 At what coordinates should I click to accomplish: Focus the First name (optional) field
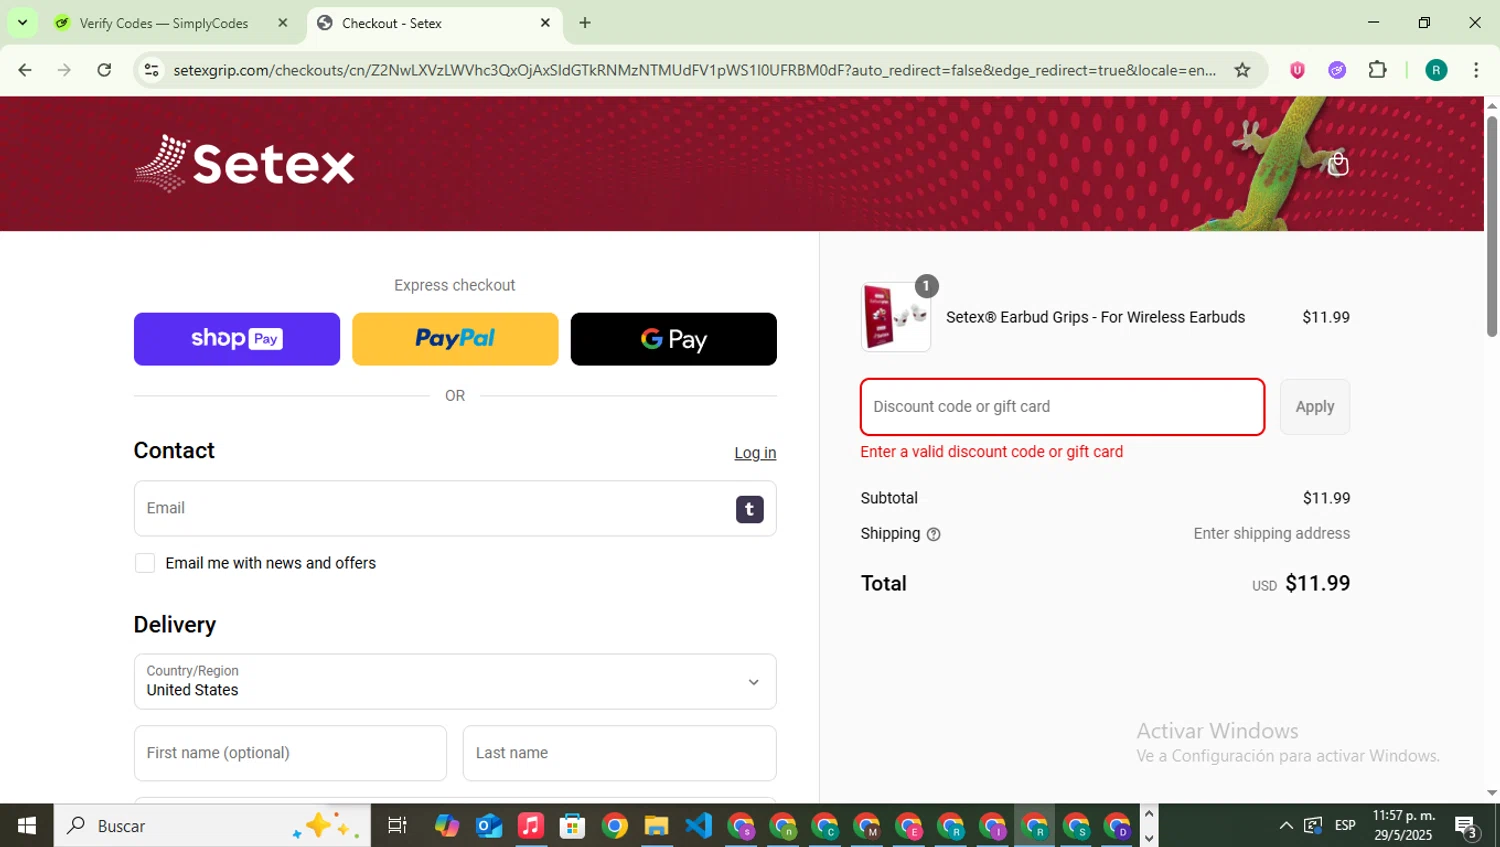(x=290, y=753)
